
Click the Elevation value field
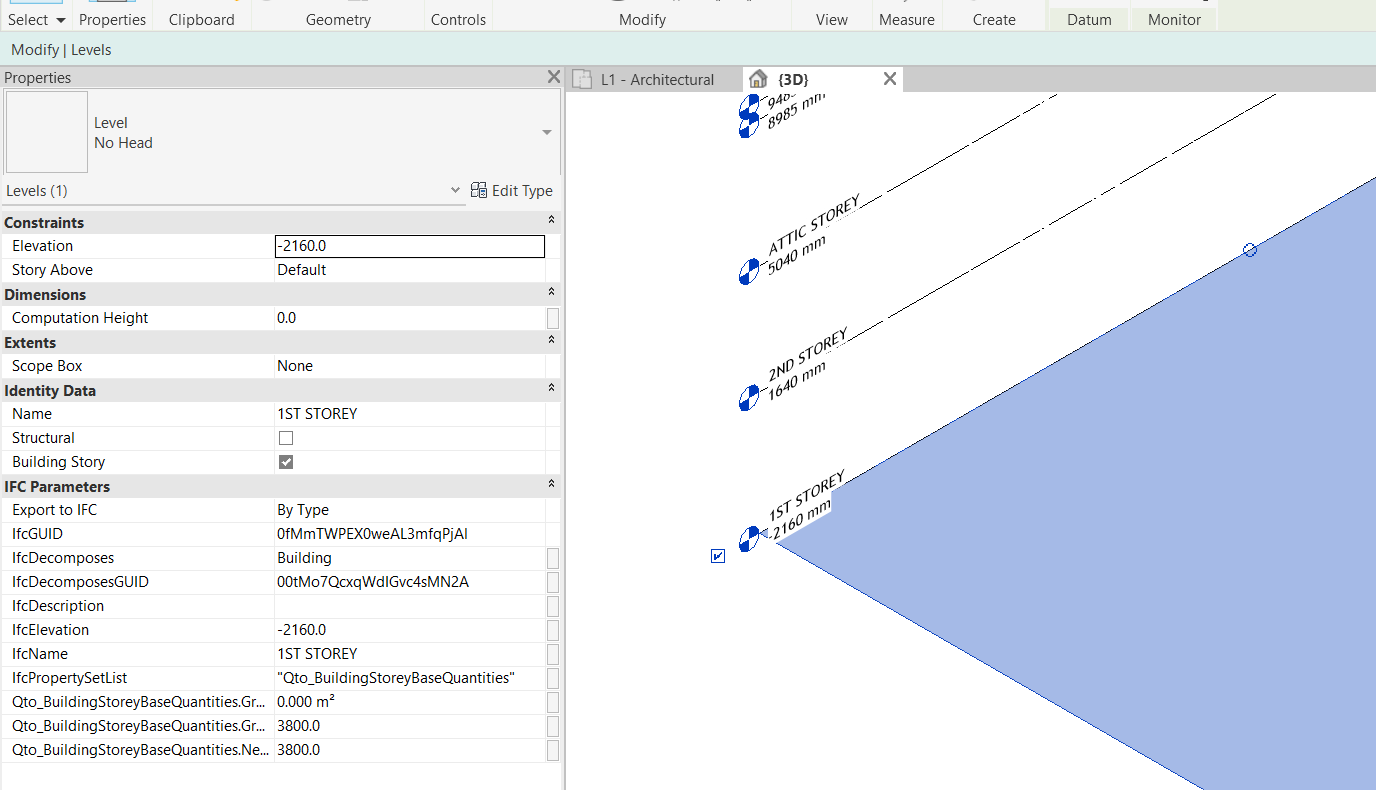coord(409,246)
